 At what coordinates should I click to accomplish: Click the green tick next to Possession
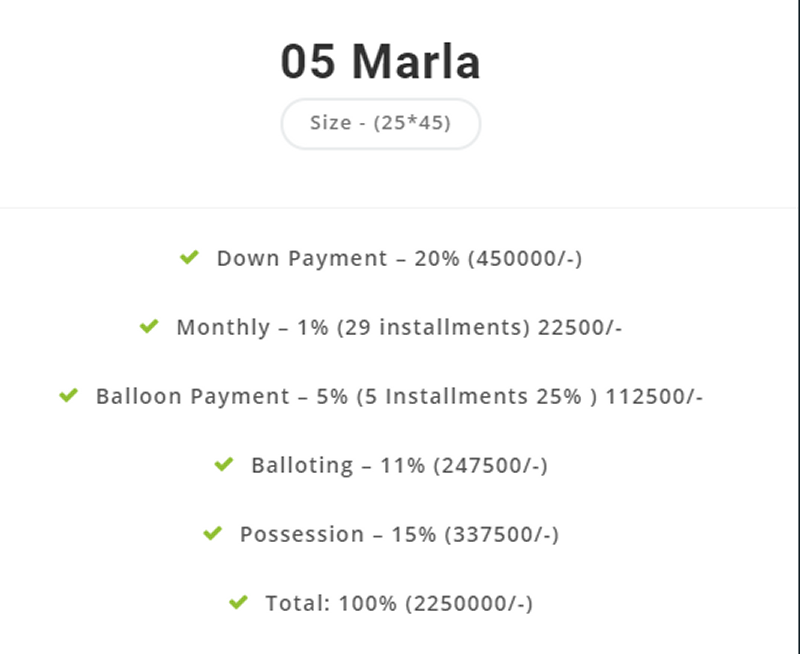212,534
